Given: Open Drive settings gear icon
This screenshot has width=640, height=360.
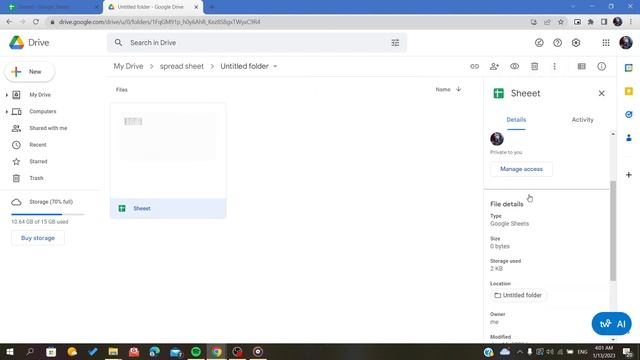Looking at the screenshot, I should point(576,42).
